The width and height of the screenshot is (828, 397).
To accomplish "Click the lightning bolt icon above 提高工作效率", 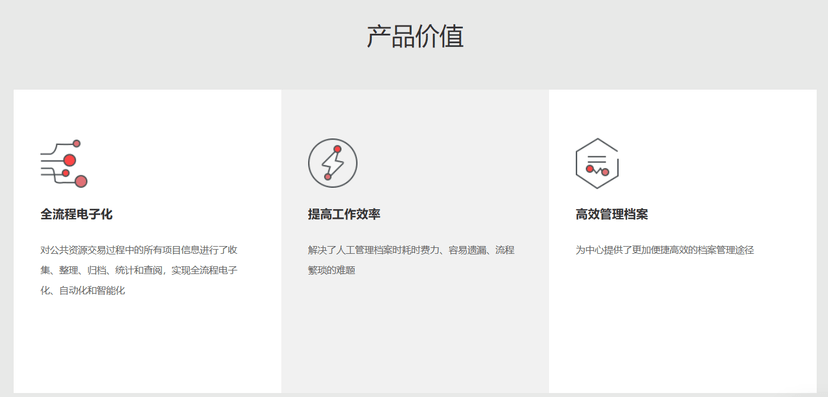I will pyautogui.click(x=333, y=163).
